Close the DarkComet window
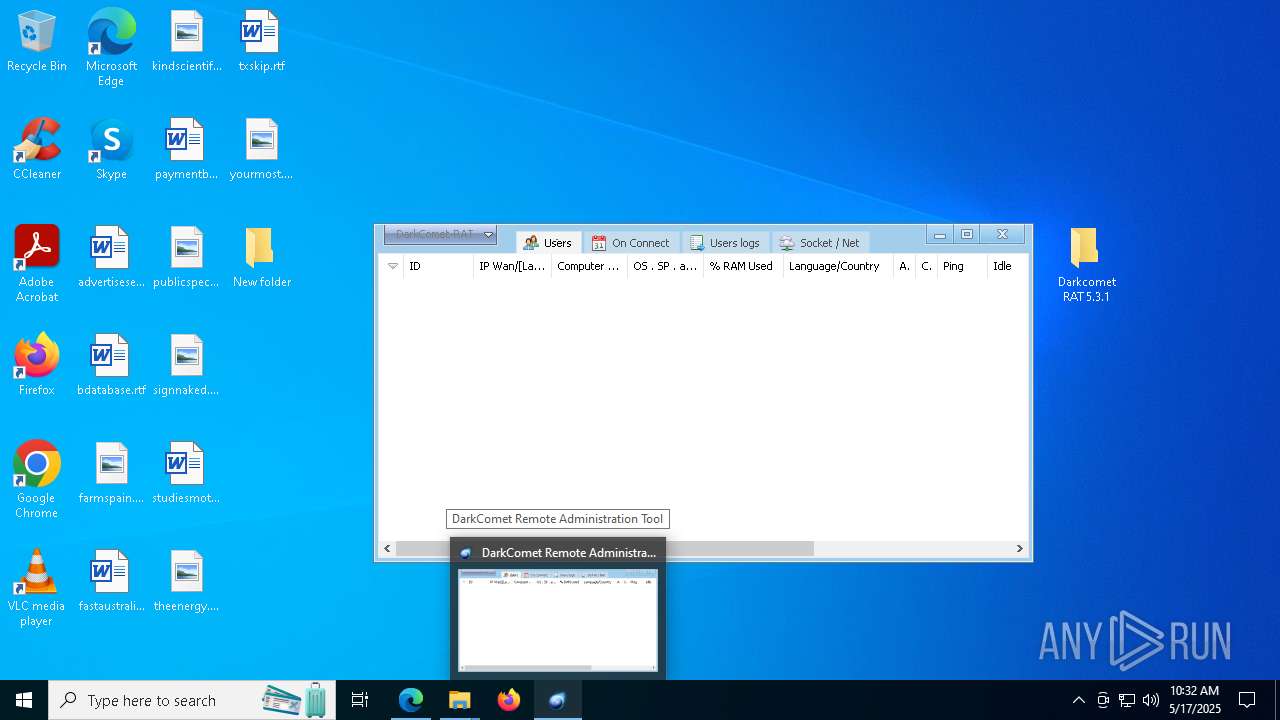Screen dimensions: 1280x720 pyautogui.click(x=1002, y=235)
